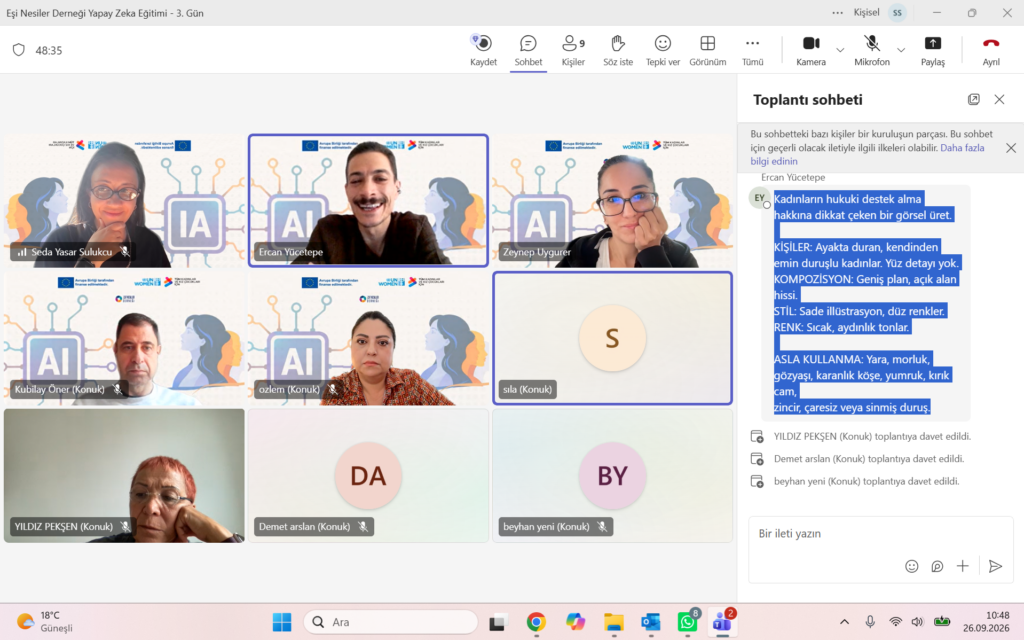Click the Bir ileti yazın message box
Viewport: 1024px width, 640px height.
click(880, 534)
